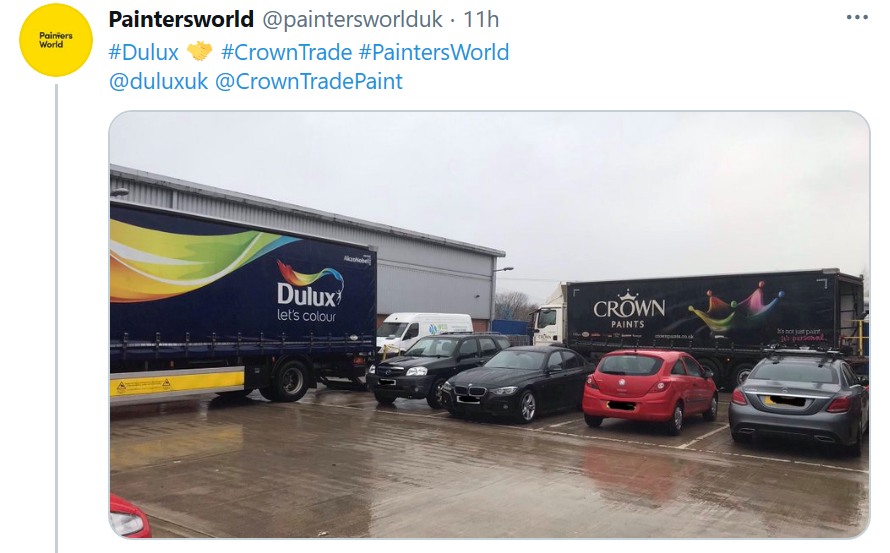Open the 11h tweet timestamp
This screenshot has height=553, width=890.
click(x=481, y=20)
